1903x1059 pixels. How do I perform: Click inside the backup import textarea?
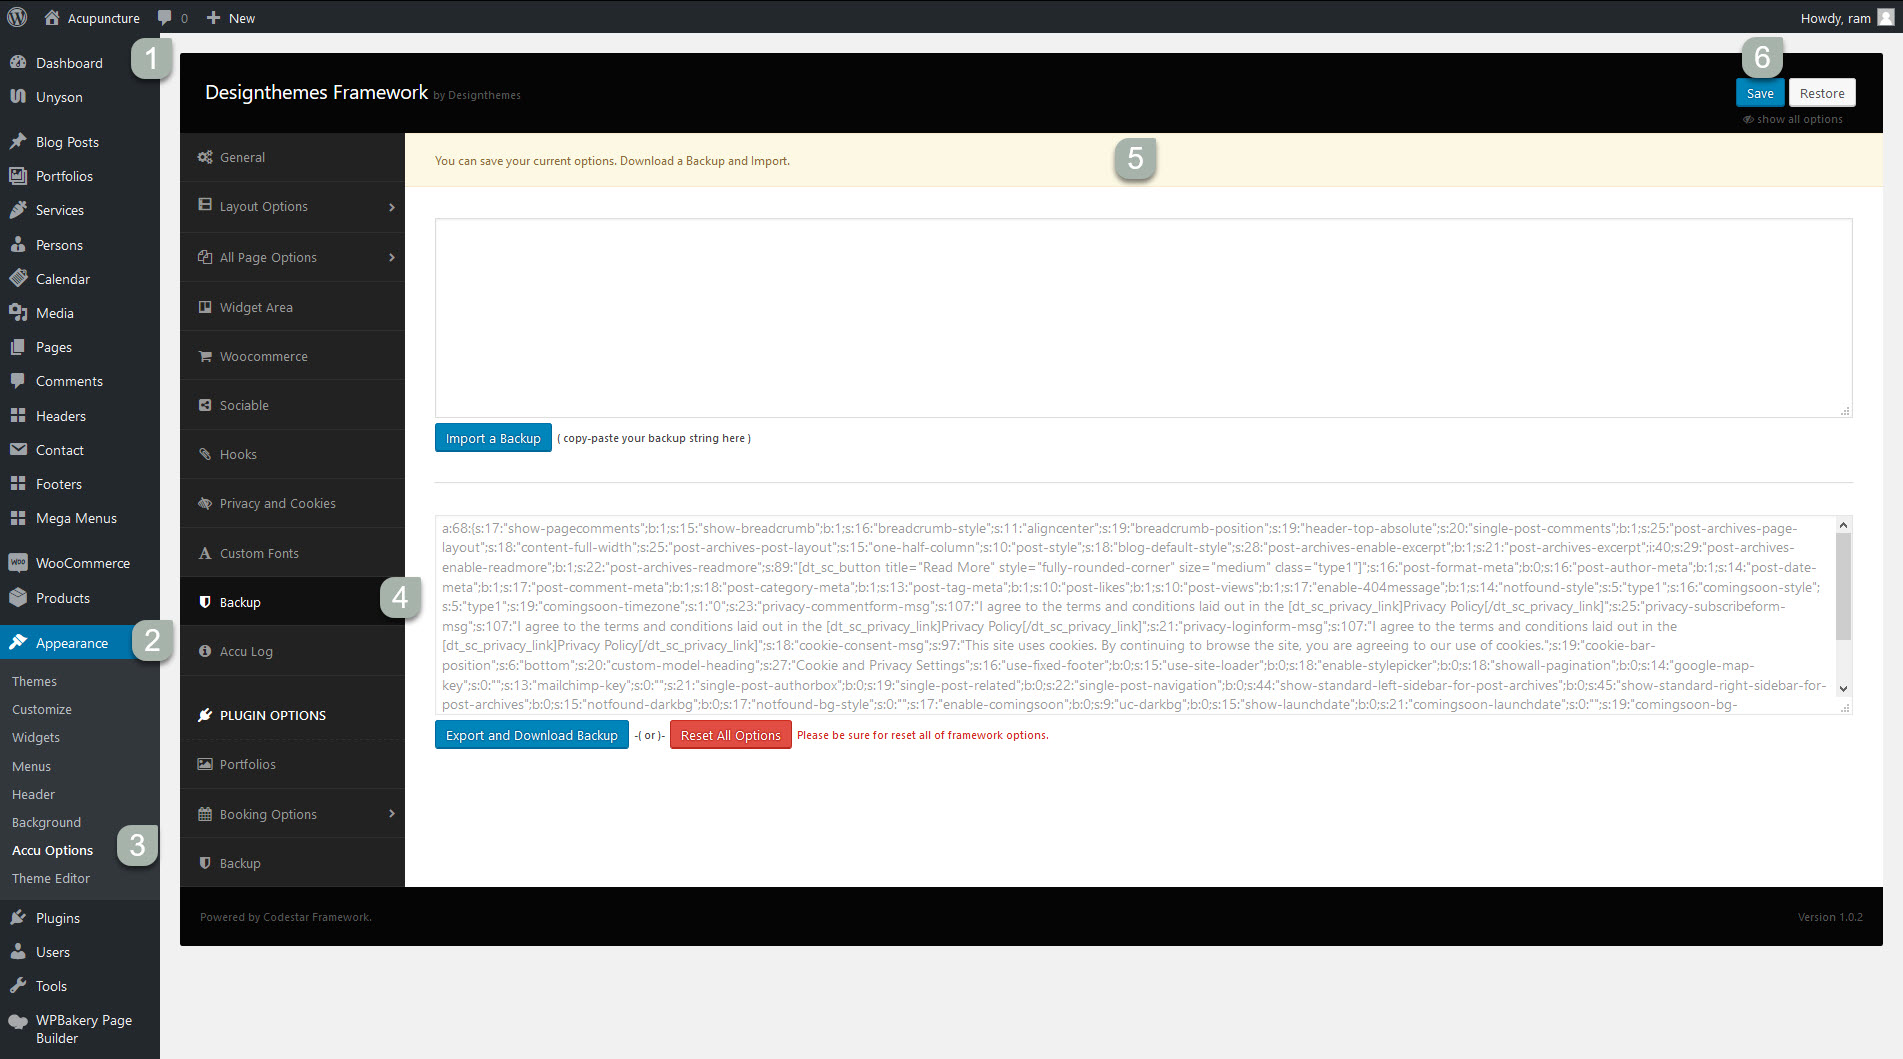coord(1143,318)
